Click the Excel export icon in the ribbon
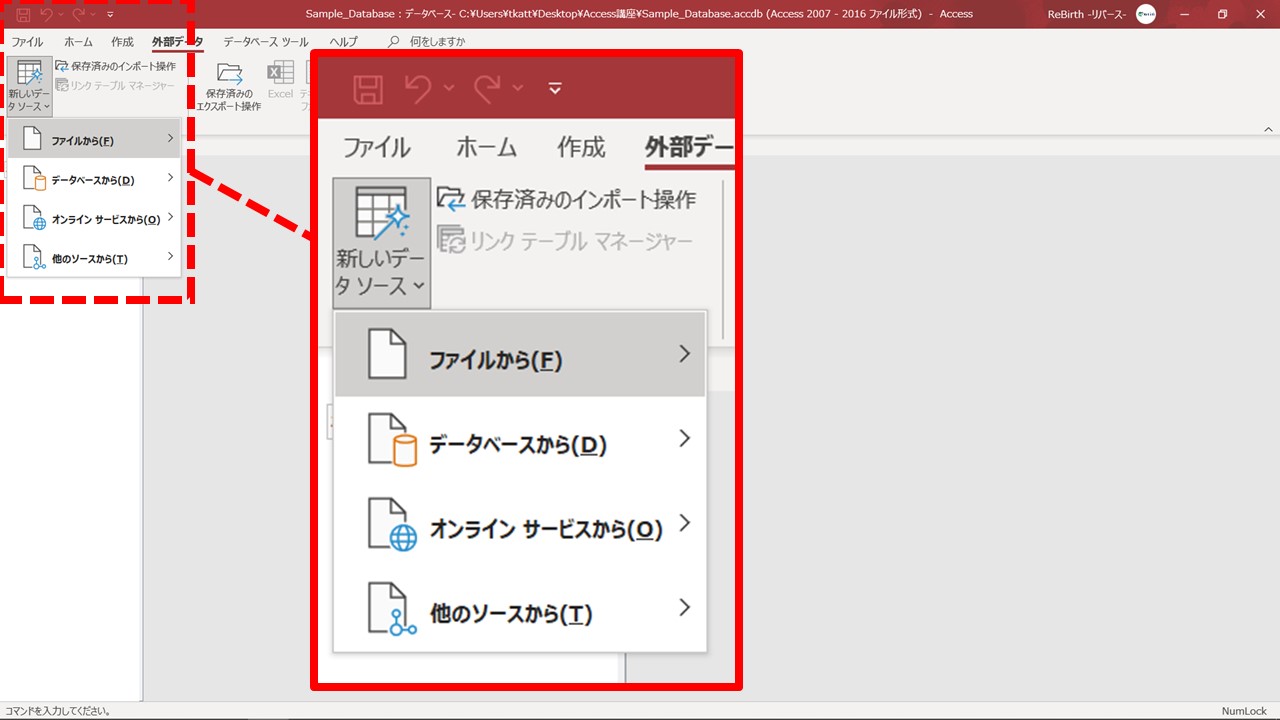 click(x=280, y=74)
